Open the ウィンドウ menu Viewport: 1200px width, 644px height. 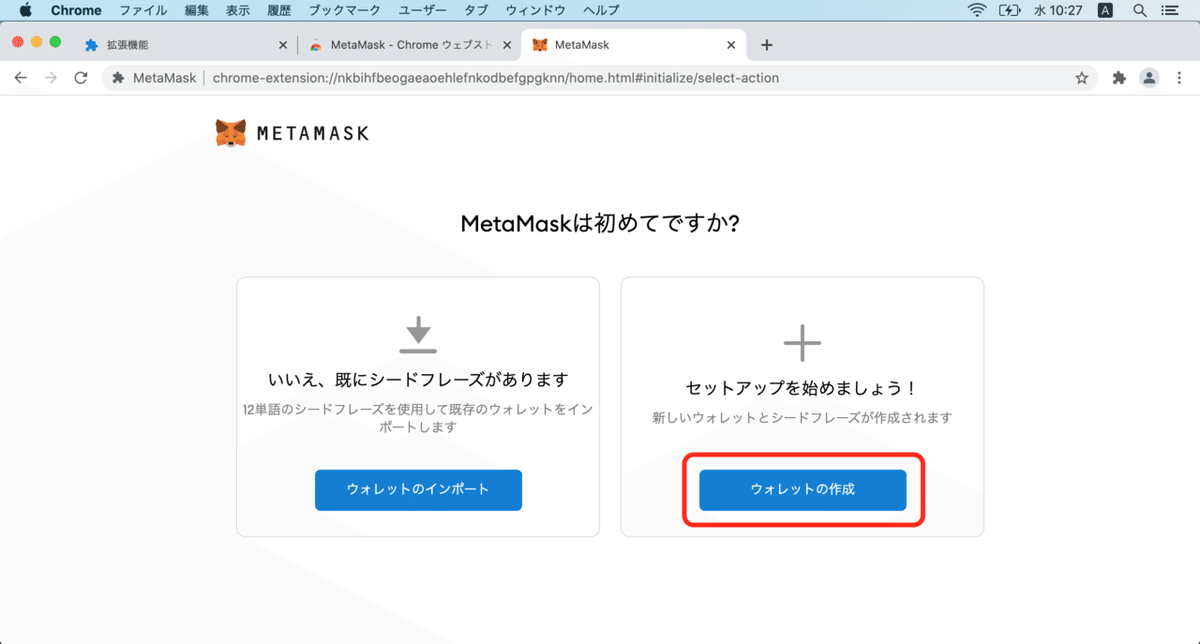[x=535, y=10]
